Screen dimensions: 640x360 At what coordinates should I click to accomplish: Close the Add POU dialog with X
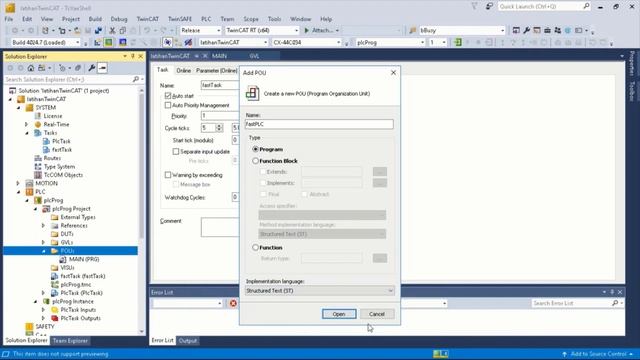click(393, 73)
